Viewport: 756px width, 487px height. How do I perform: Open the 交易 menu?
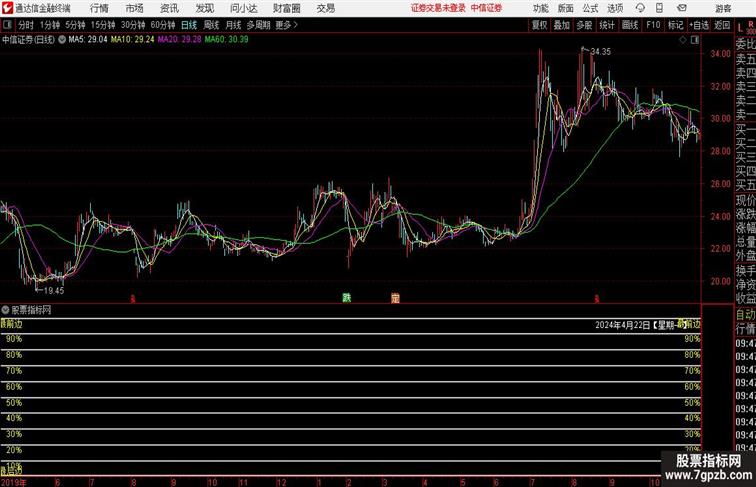pos(325,8)
